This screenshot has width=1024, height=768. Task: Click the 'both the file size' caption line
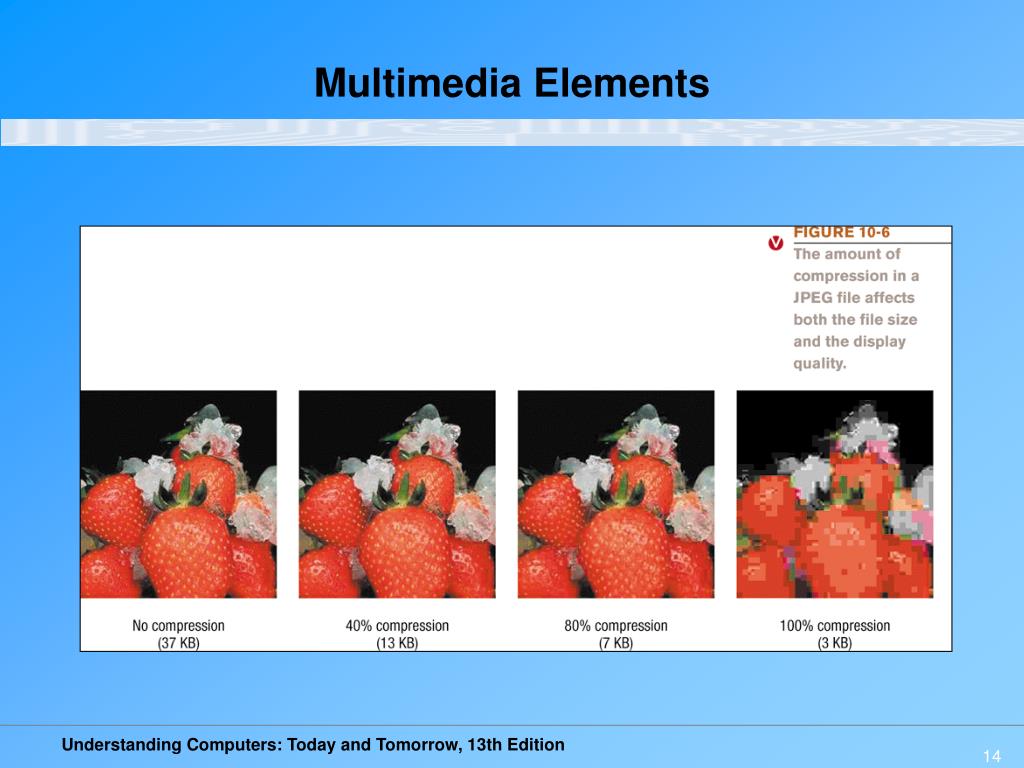coord(856,319)
